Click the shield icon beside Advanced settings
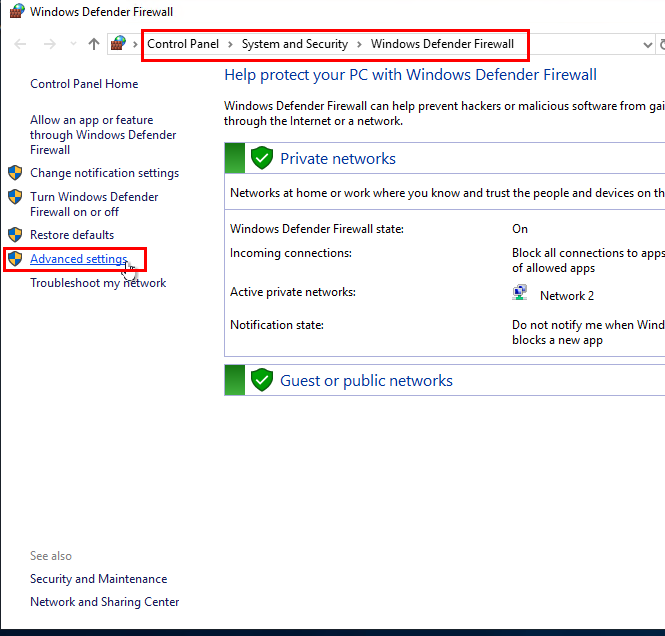The width and height of the screenshot is (665, 636). [15, 259]
